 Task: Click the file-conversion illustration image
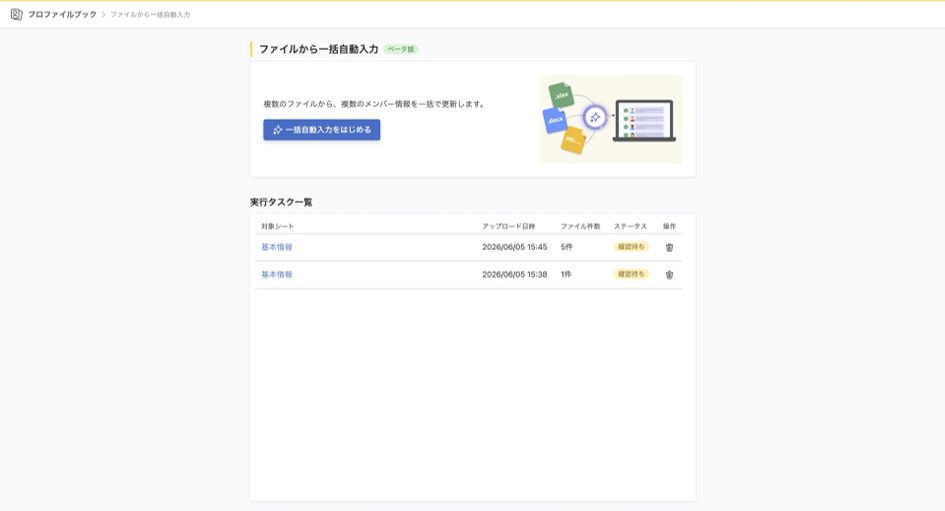(x=611, y=119)
